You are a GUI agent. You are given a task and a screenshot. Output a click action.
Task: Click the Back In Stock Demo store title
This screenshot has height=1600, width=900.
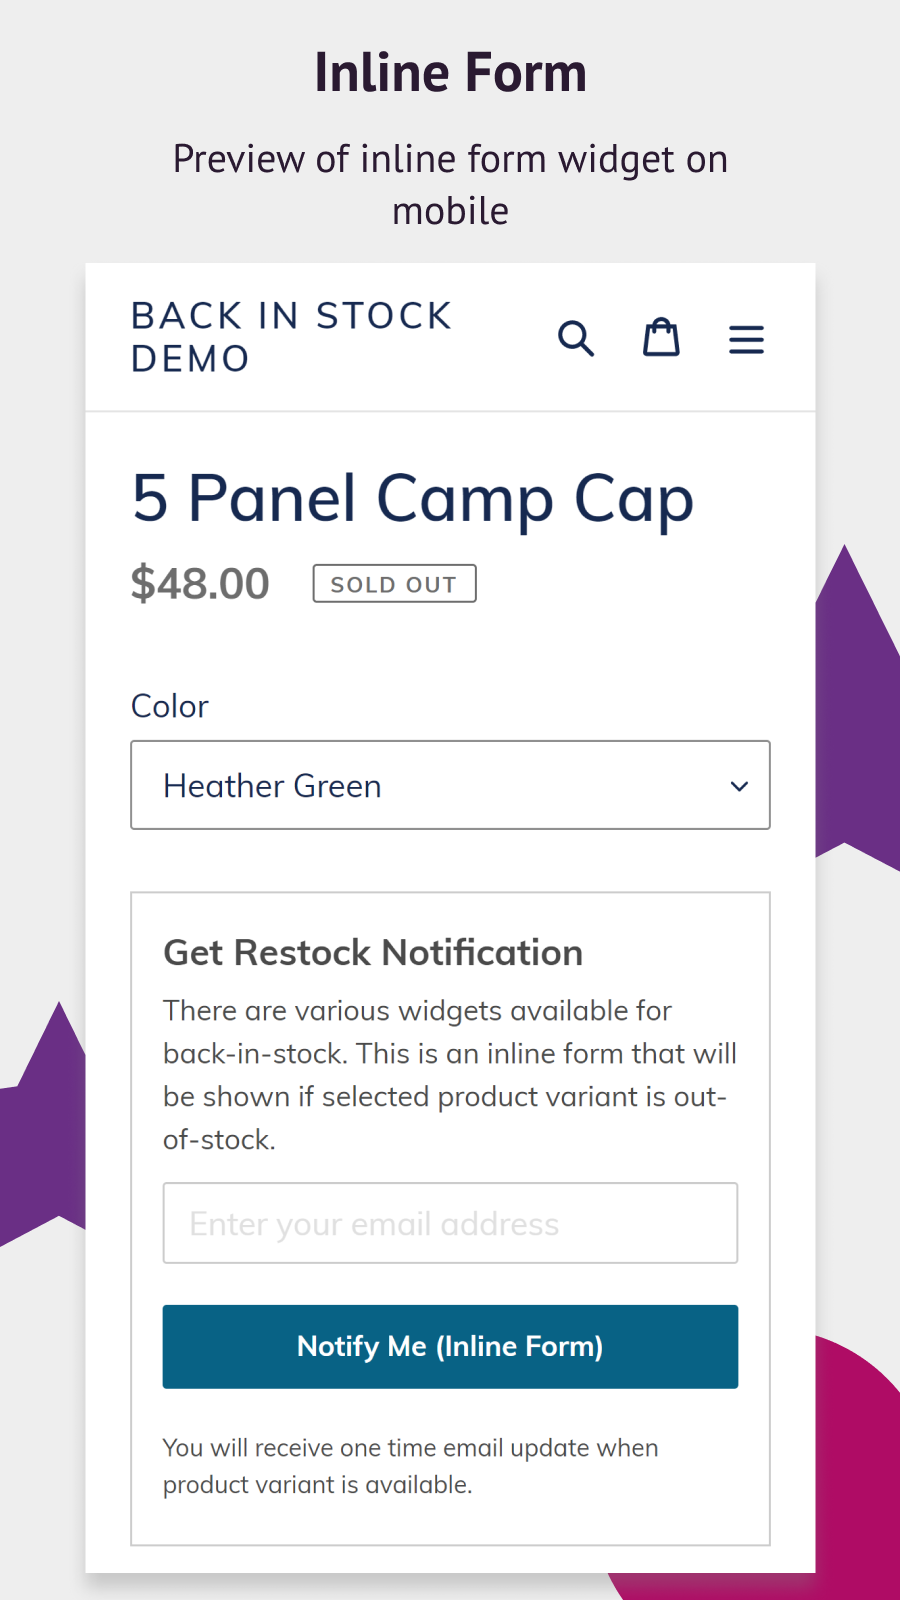291,337
